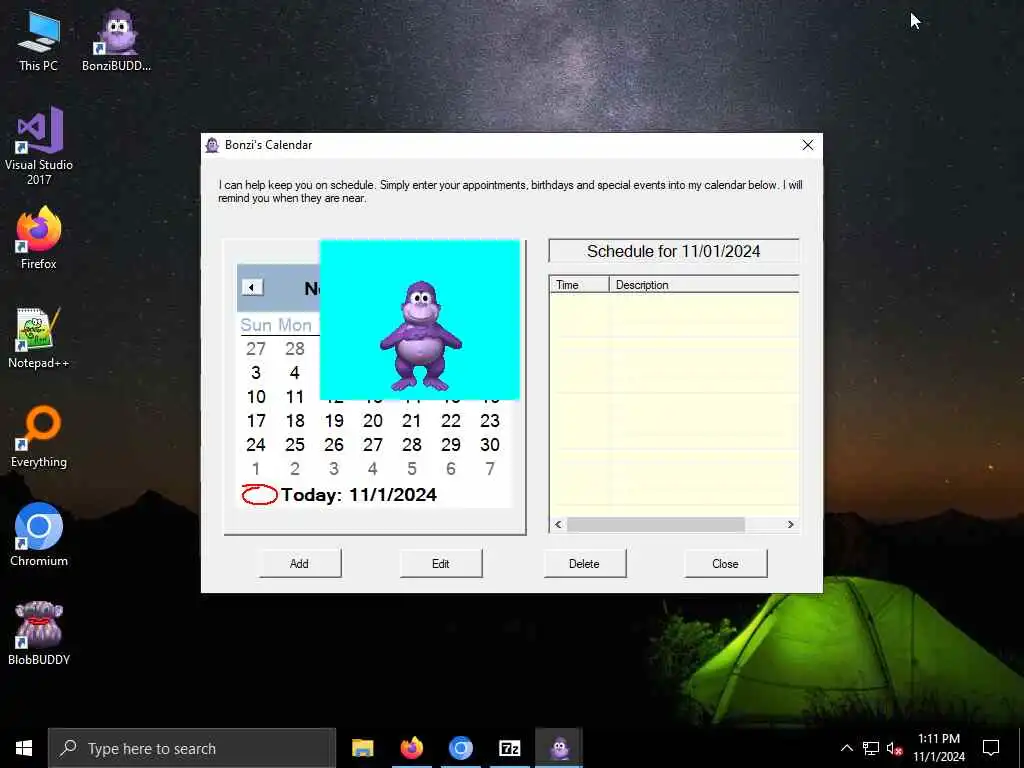Click the Schedule for 11/01/2024 header
Image resolution: width=1024 pixels, height=768 pixels.
674,251
